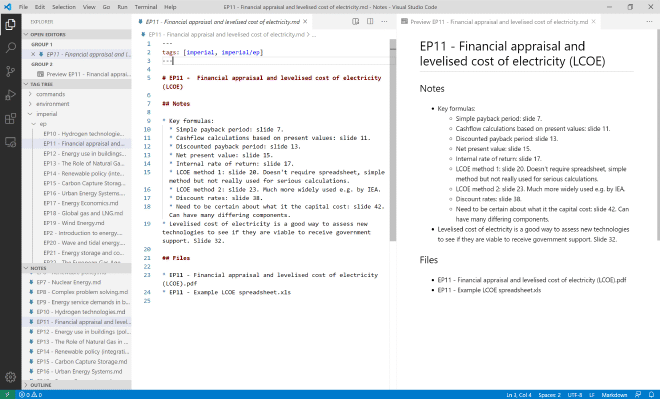Click the tags line in editor front matter
This screenshot has width=660, height=399.
point(213,52)
